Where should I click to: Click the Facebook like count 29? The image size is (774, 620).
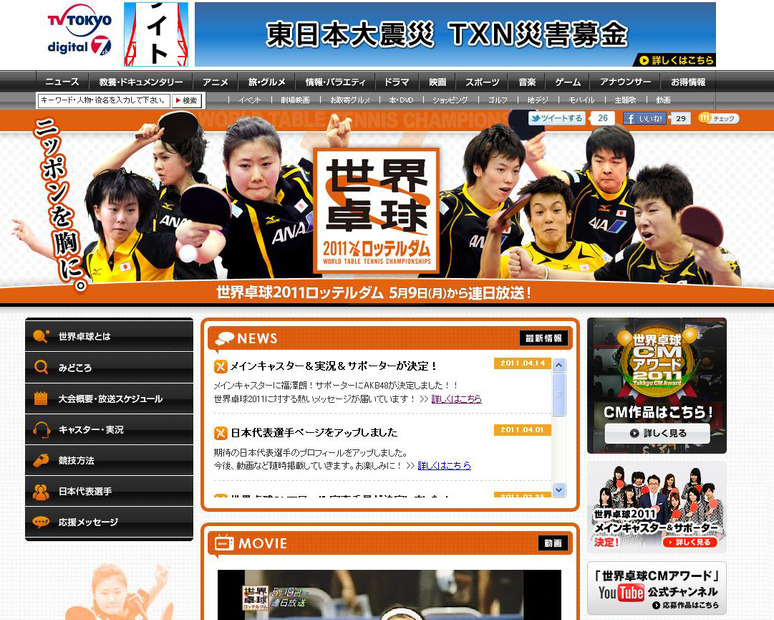click(x=681, y=118)
